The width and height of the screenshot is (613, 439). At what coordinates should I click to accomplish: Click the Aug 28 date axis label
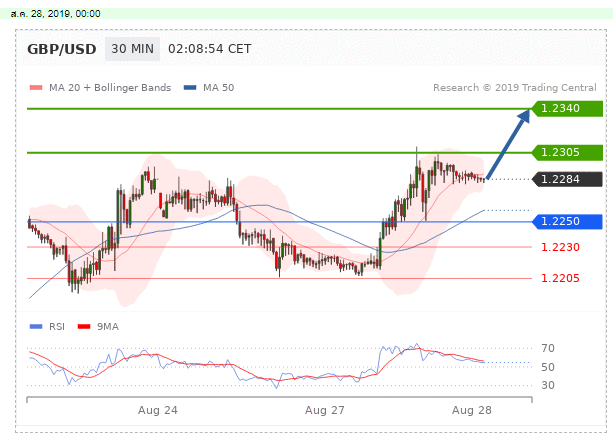pyautogui.click(x=472, y=410)
